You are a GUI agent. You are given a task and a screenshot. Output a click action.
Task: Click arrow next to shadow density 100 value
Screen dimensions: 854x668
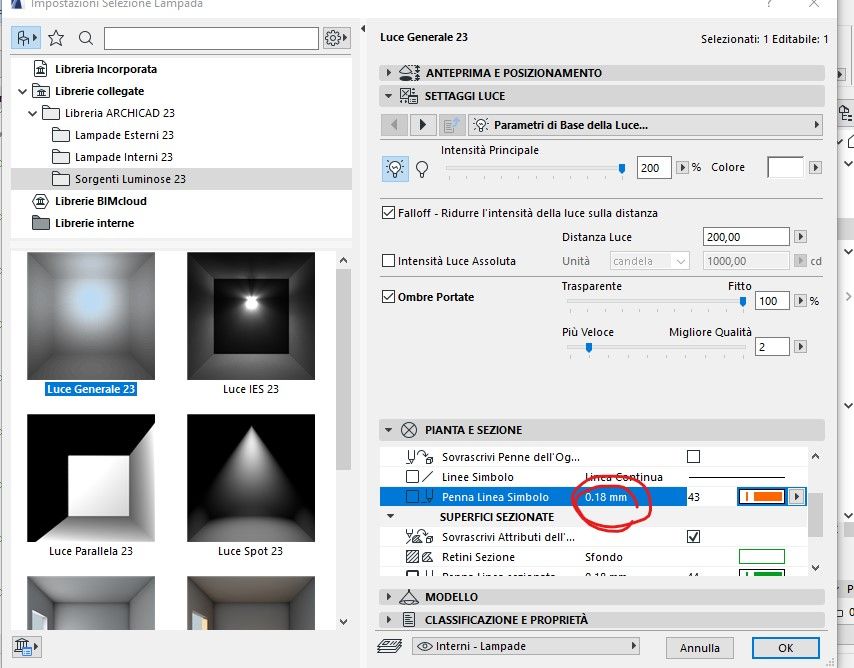(x=800, y=300)
